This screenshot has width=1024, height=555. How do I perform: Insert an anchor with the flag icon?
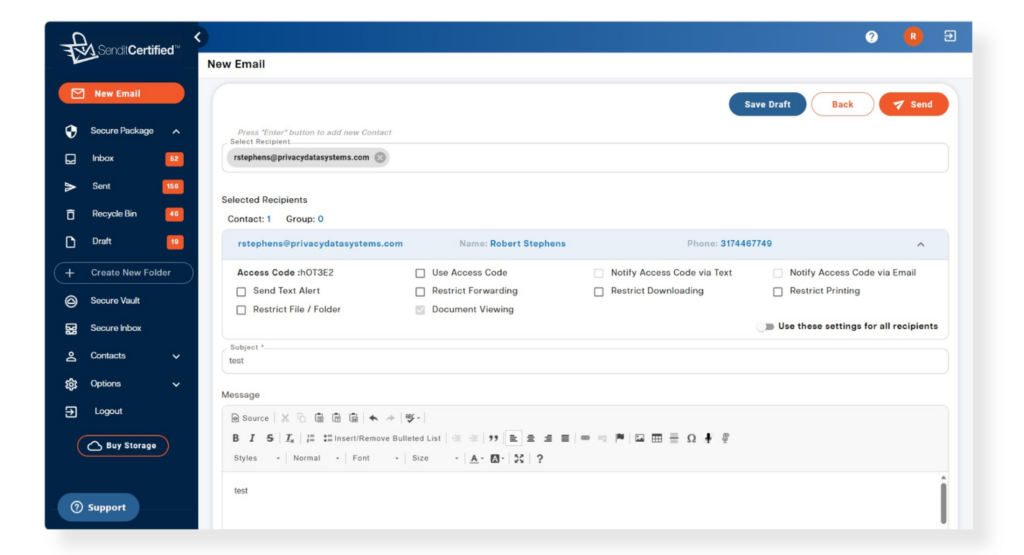coord(620,438)
